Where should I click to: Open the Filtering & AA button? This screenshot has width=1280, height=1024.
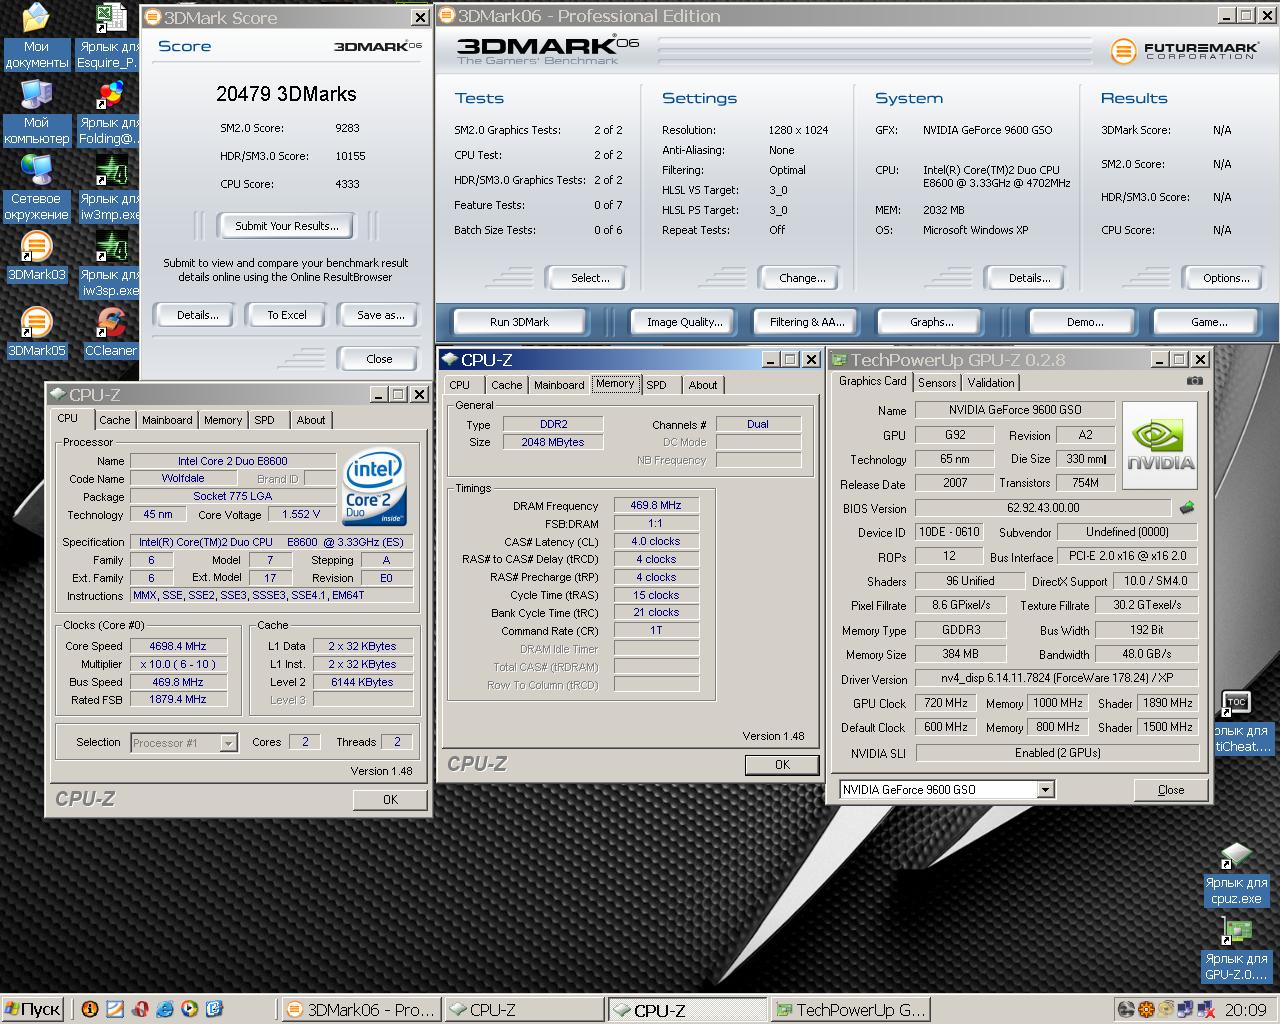click(807, 322)
